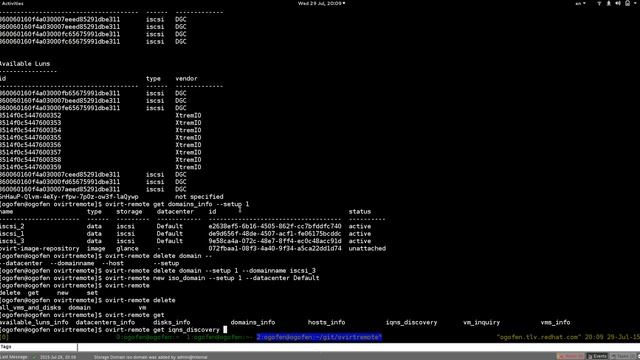The height and width of the screenshot is (360, 640).
Task: Click the '--domainname' completion option
Action: tap(72, 263)
